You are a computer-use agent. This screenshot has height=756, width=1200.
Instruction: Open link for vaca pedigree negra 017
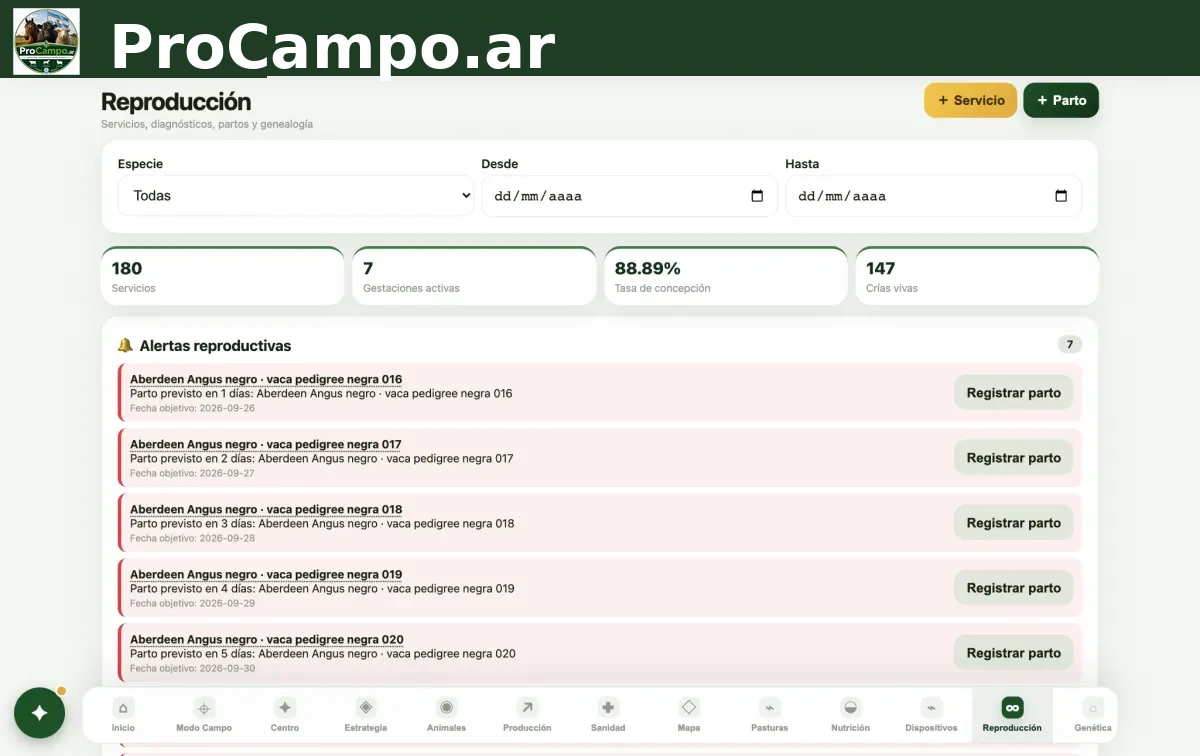point(266,444)
